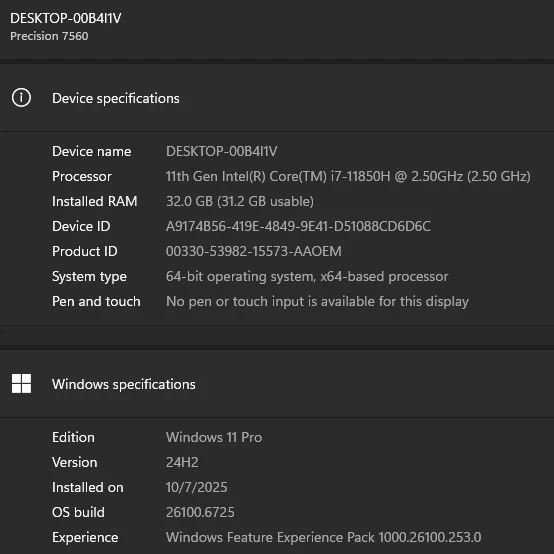Screen dimensions: 554x554
Task: Click the Device ID label
Action: point(81,226)
